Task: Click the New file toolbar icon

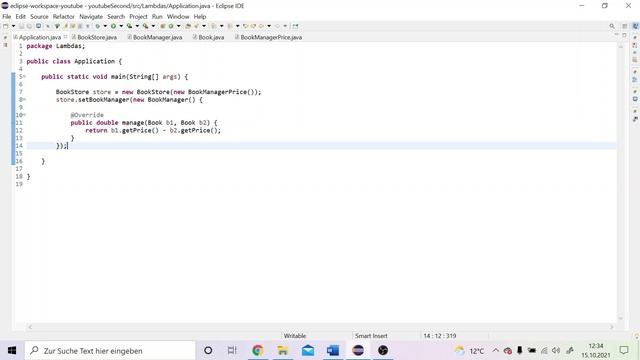Action: pos(6,26)
